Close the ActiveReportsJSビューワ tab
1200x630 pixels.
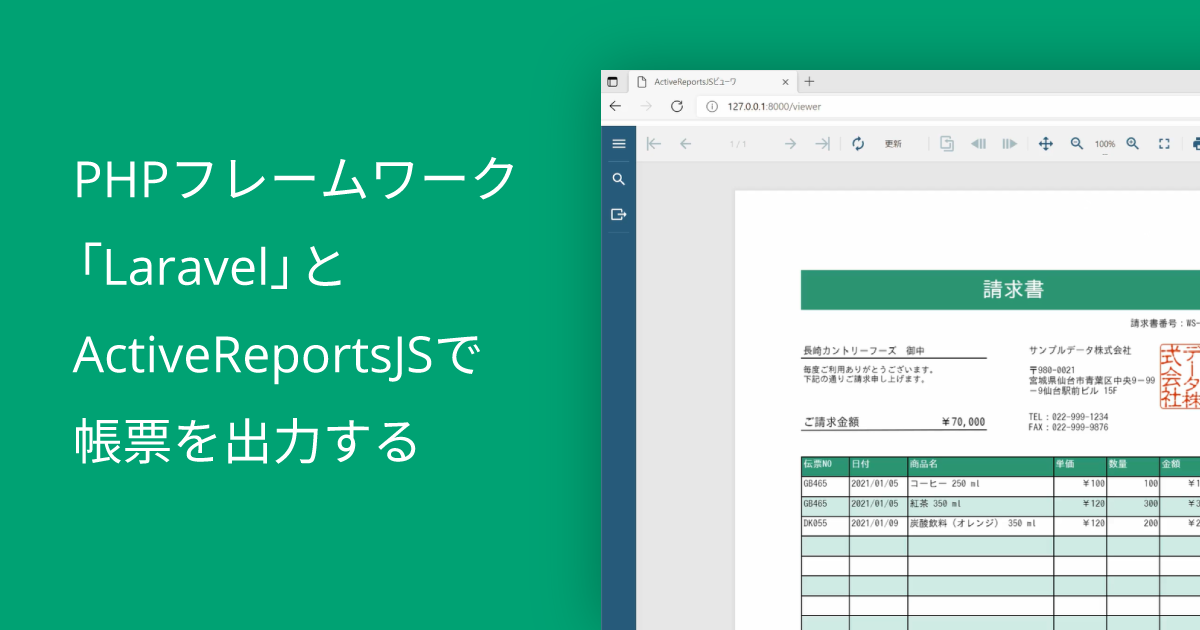pyautogui.click(x=786, y=82)
